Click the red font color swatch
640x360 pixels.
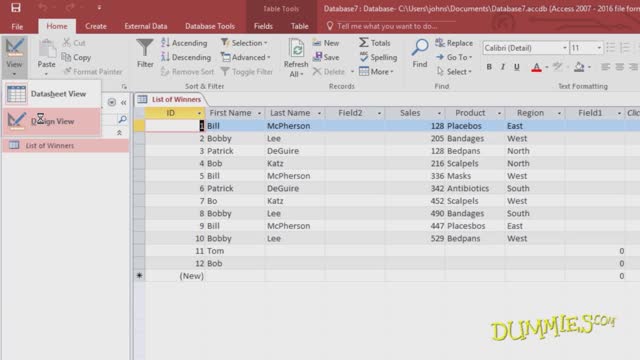click(536, 67)
